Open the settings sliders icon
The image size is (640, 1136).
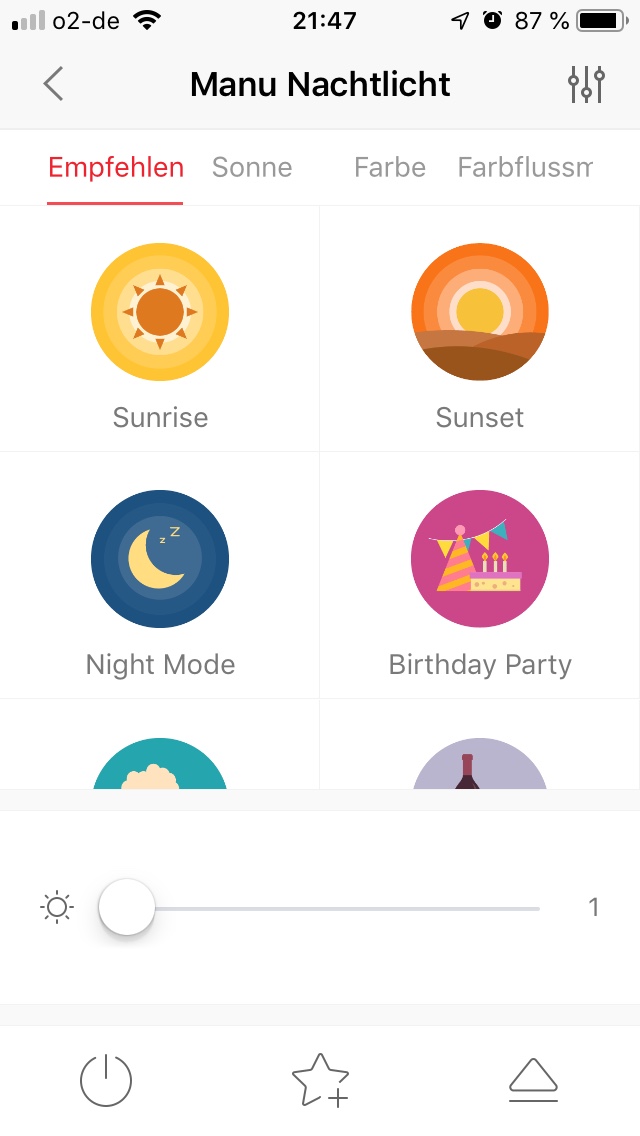point(586,85)
